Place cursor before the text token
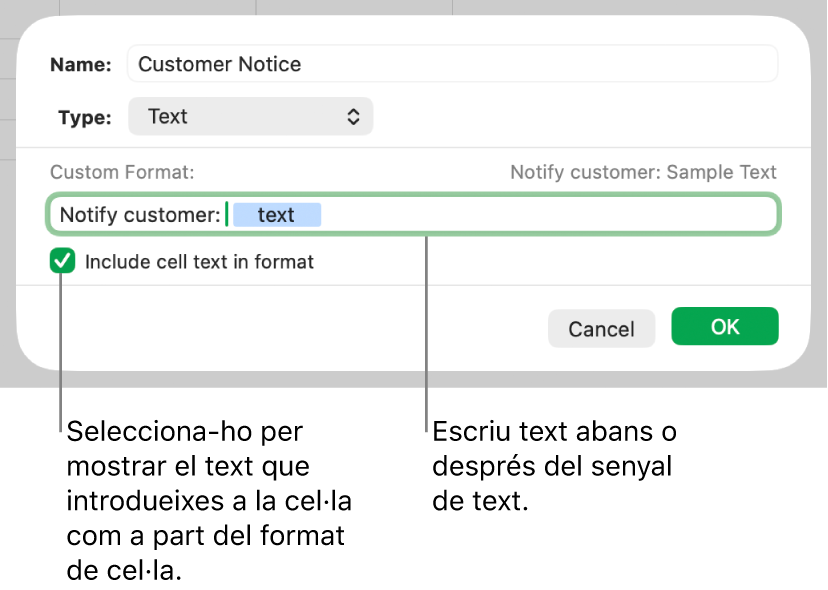This screenshot has width=828, height=590. pyautogui.click(x=228, y=214)
